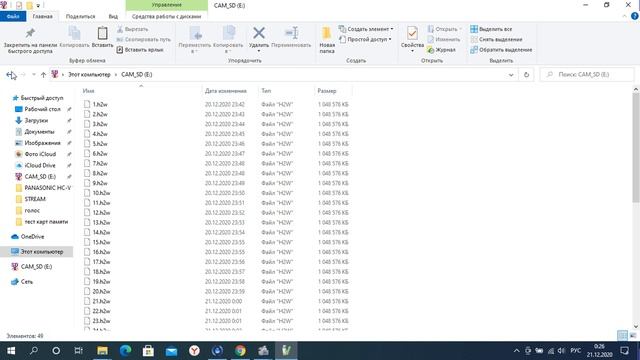The image size is (640, 360).
Task: Click Deselect (Снять выделение)
Action: click(496, 40)
